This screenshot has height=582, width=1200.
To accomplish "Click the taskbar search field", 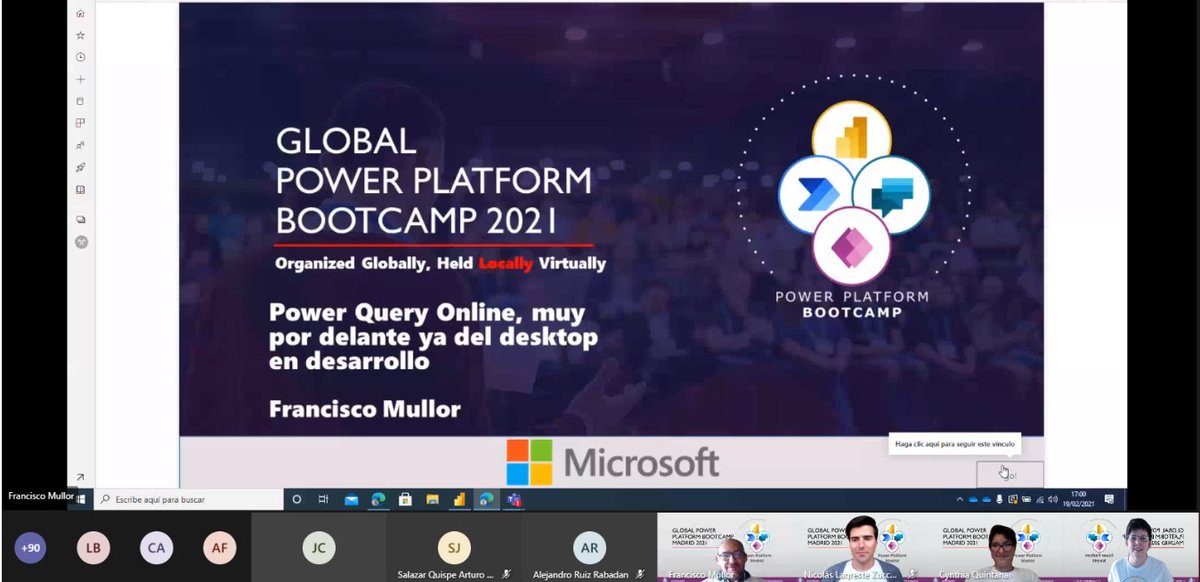I will (189, 498).
